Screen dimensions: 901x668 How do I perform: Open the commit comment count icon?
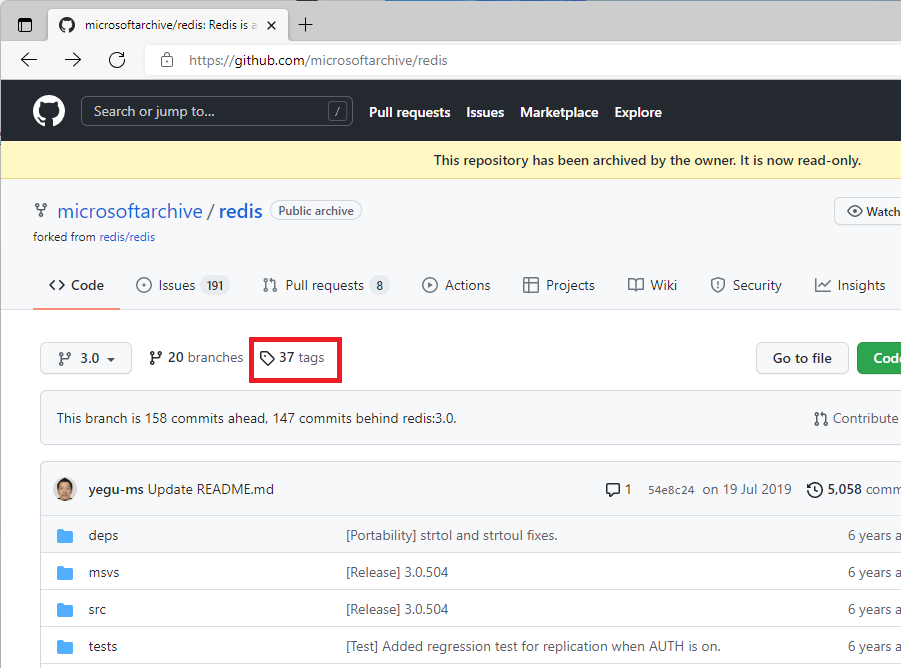click(x=613, y=490)
